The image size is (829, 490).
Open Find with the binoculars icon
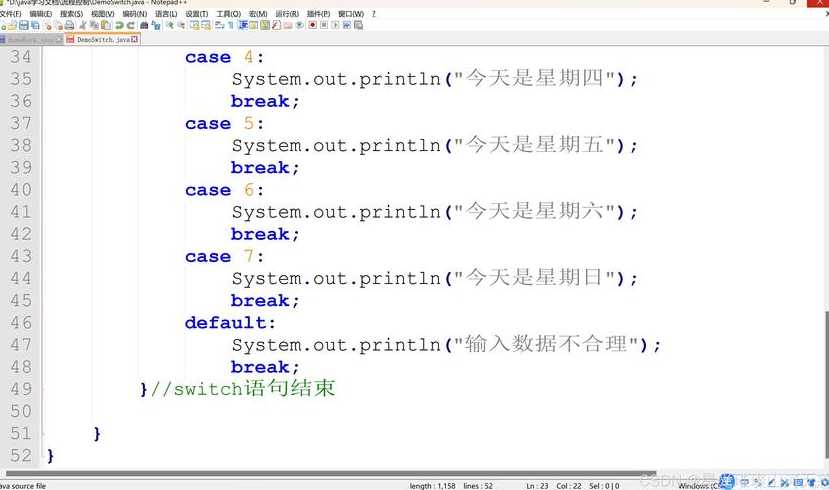(x=144, y=25)
